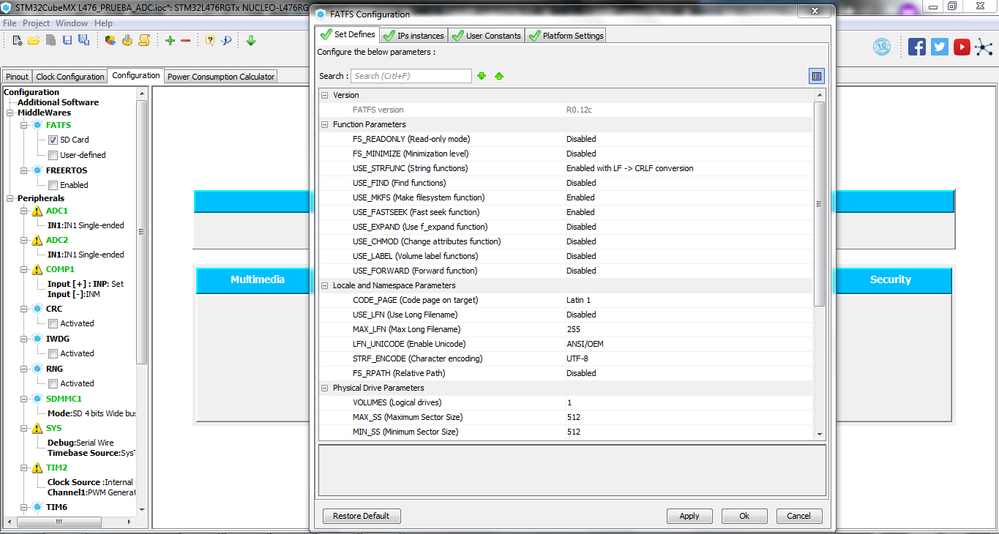This screenshot has height=534, width=999.
Task: Click the New Project toolbar icon
Action: point(17,40)
